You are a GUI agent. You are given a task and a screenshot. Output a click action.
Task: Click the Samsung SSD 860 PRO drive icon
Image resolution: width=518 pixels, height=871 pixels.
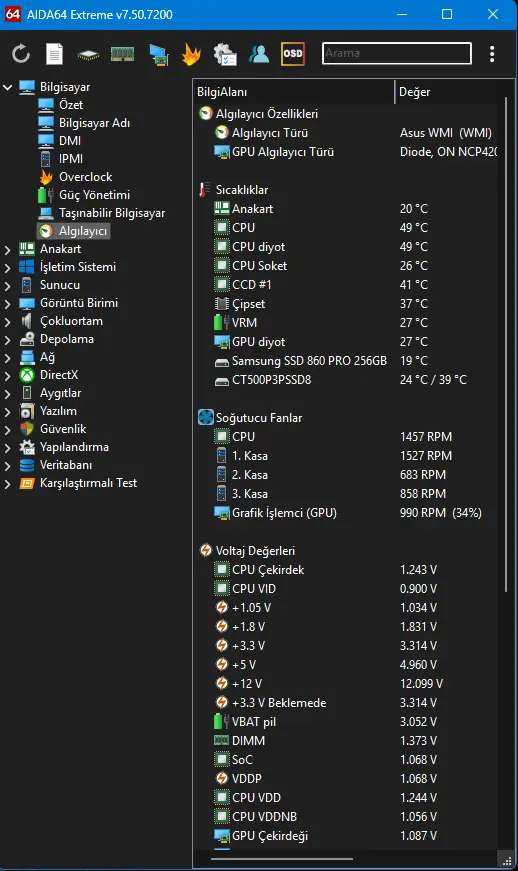pos(222,362)
